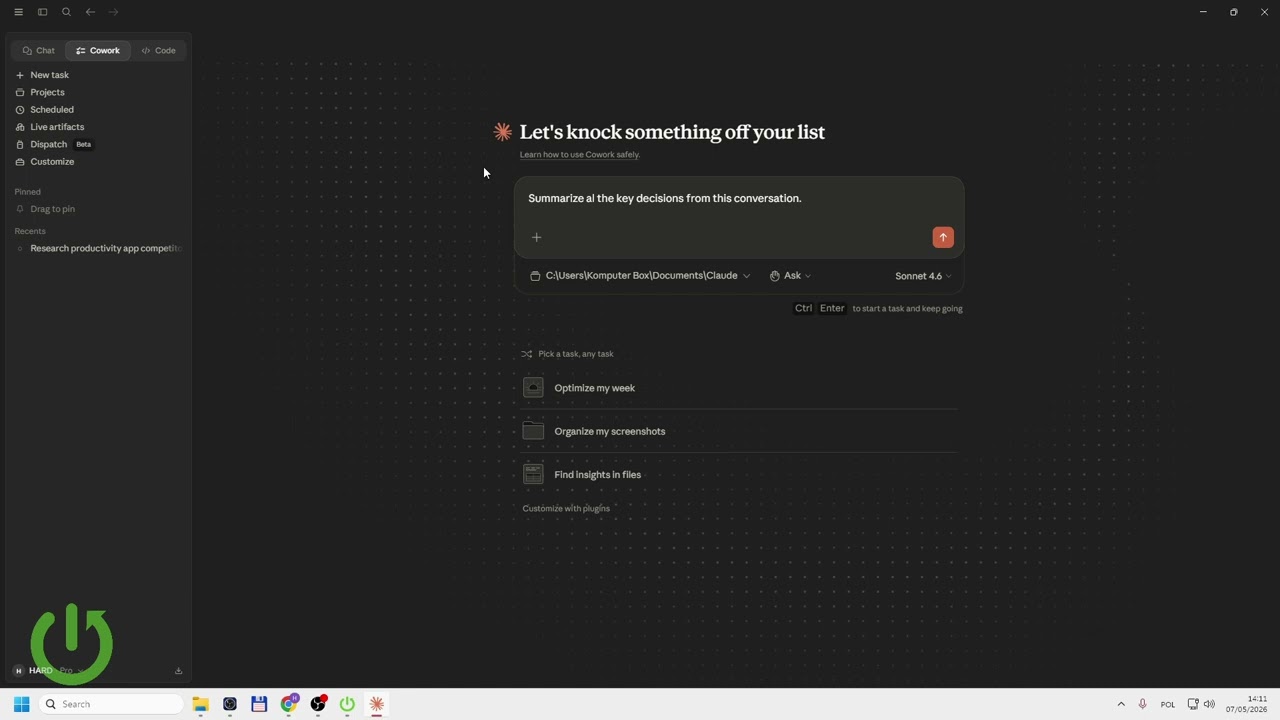This screenshot has width=1280, height=720.
Task: Click the Organize my screenshots folder icon
Action: click(x=533, y=431)
